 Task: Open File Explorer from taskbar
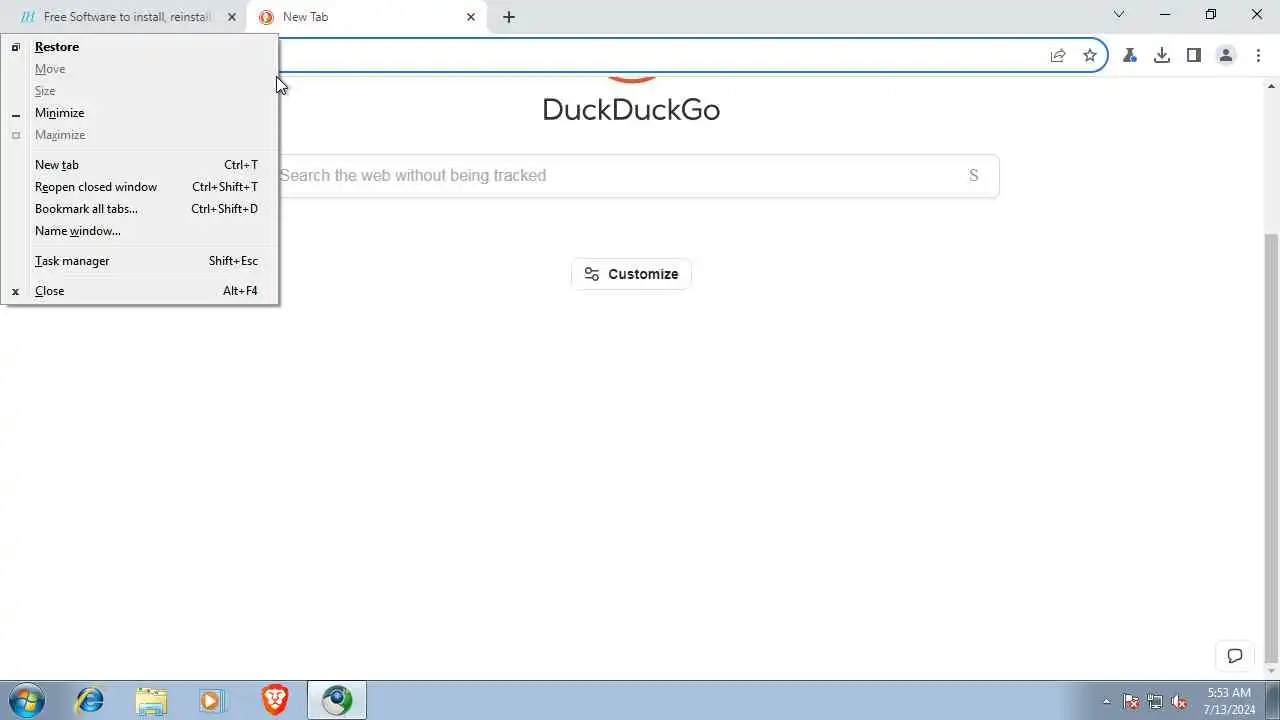click(x=151, y=700)
